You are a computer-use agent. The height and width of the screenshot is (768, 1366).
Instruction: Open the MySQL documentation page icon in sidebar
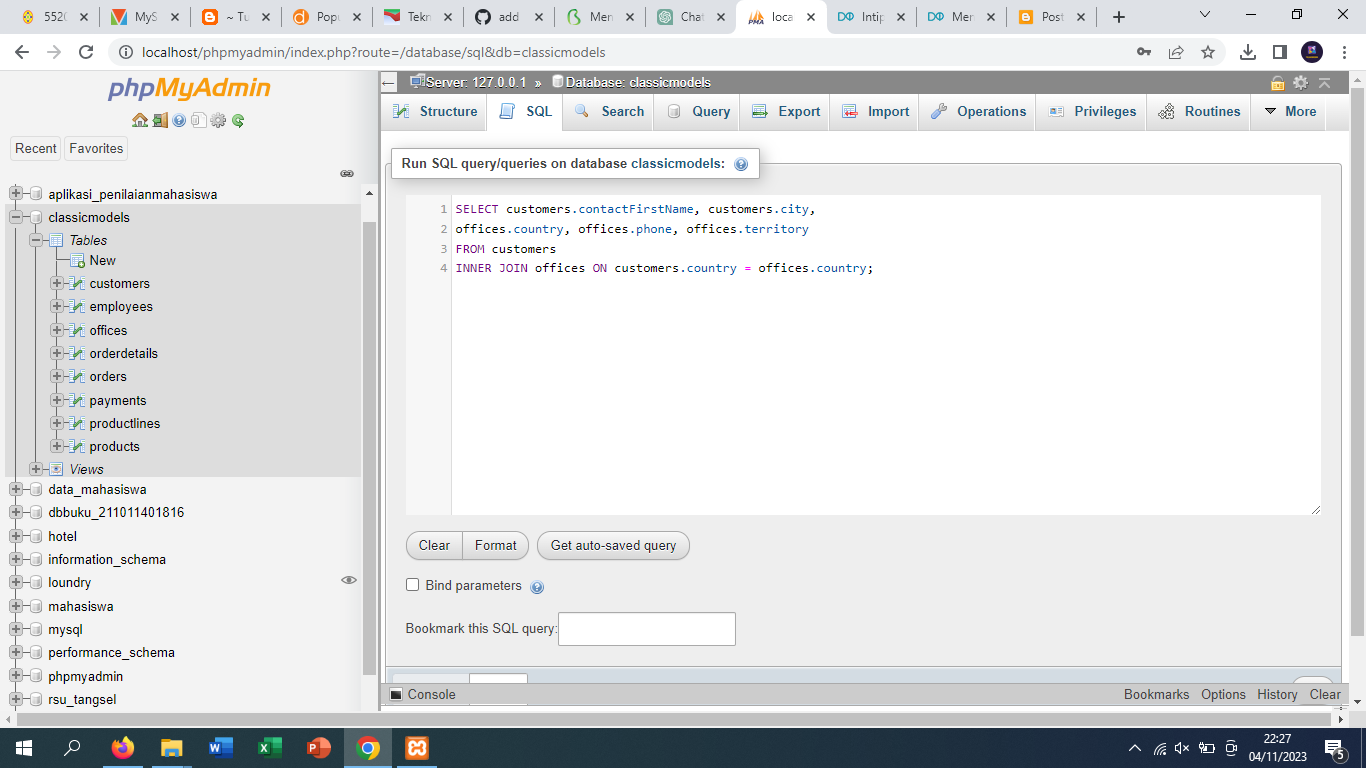click(198, 120)
